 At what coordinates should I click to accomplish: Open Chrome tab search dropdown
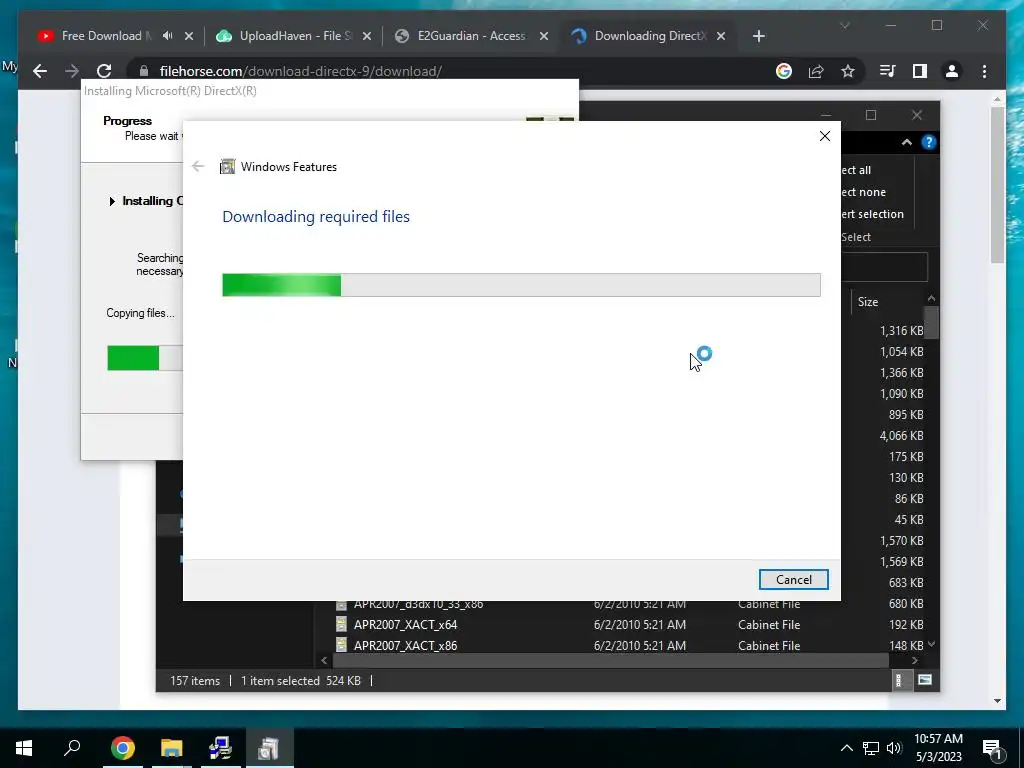845,25
